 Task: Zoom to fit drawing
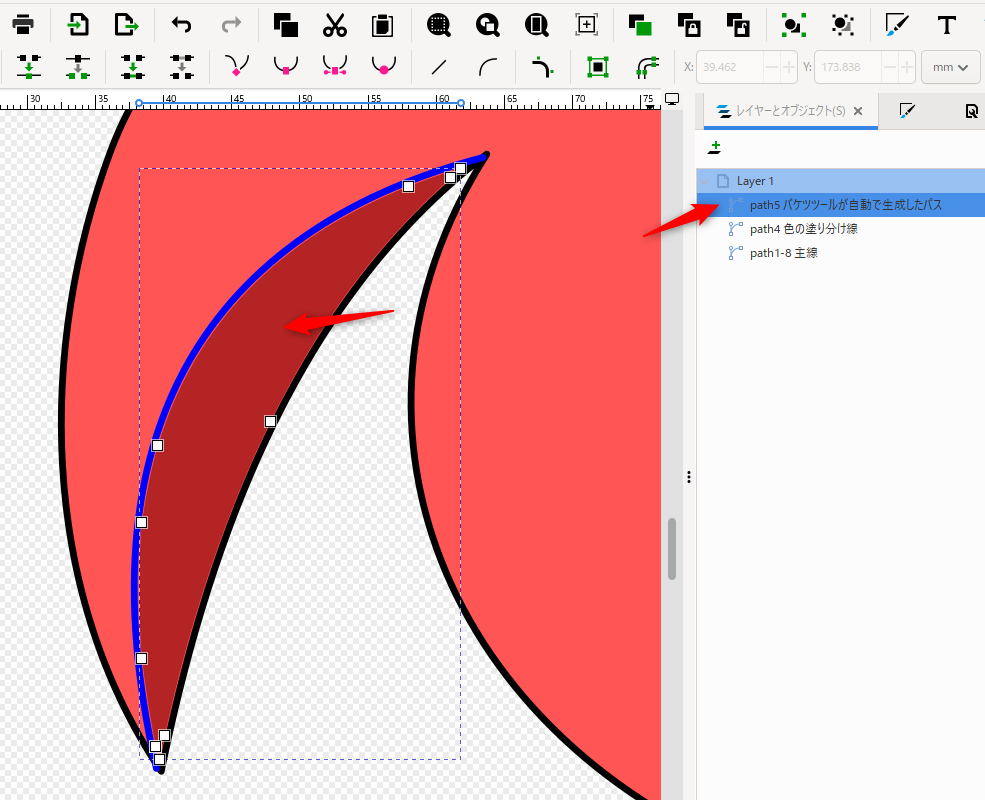(x=487, y=25)
